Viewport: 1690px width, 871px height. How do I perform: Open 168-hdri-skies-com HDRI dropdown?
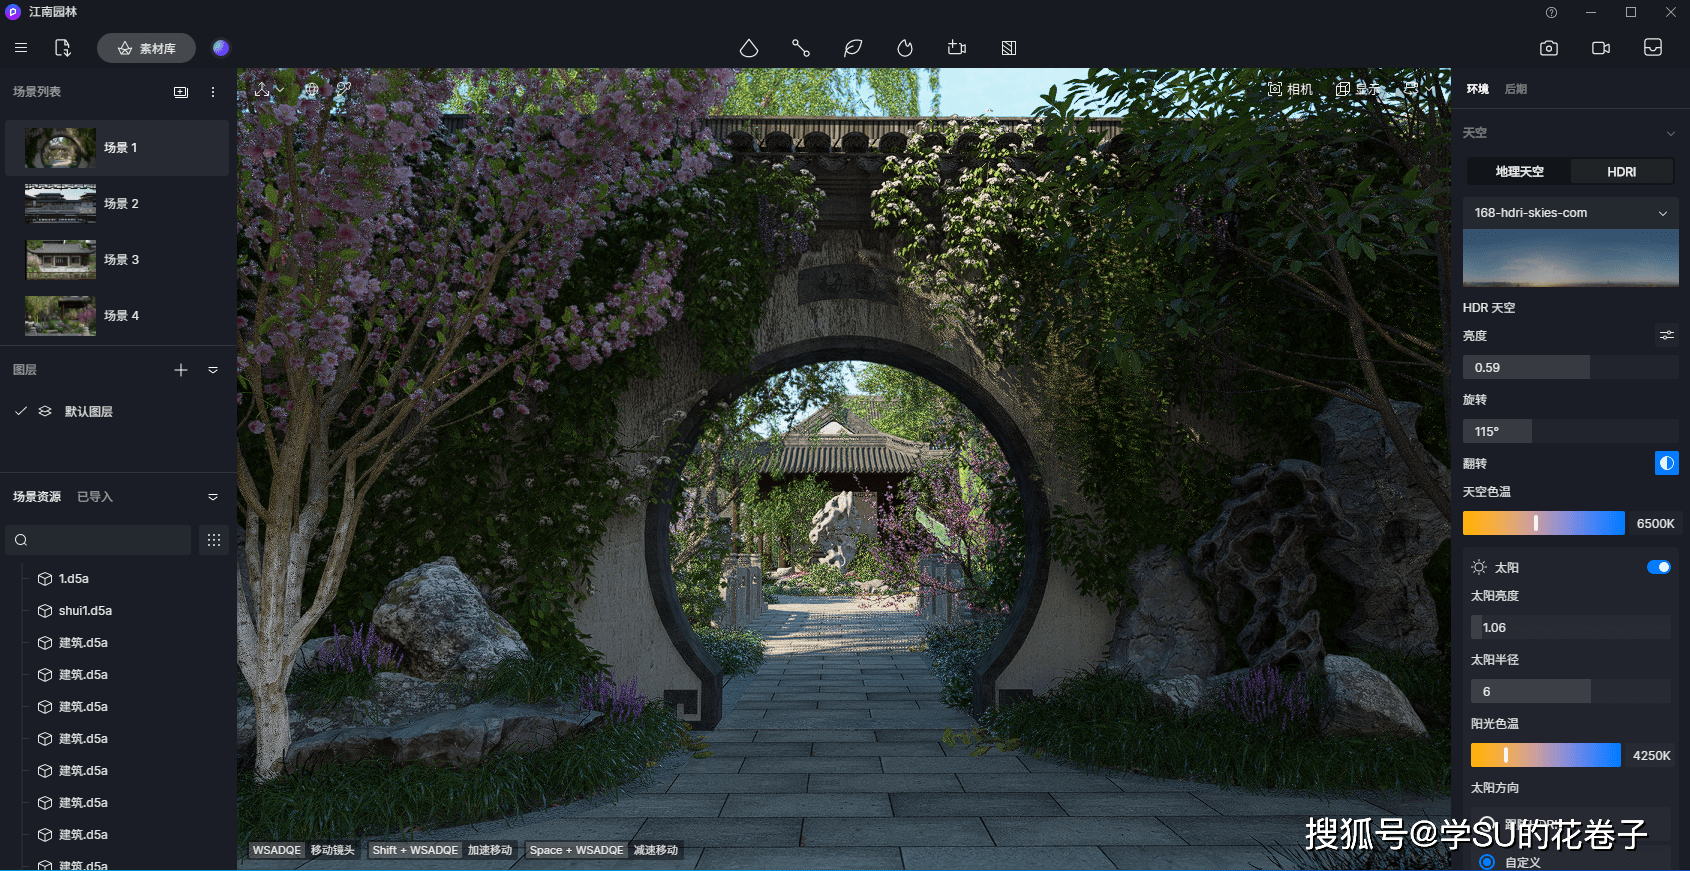point(1570,213)
